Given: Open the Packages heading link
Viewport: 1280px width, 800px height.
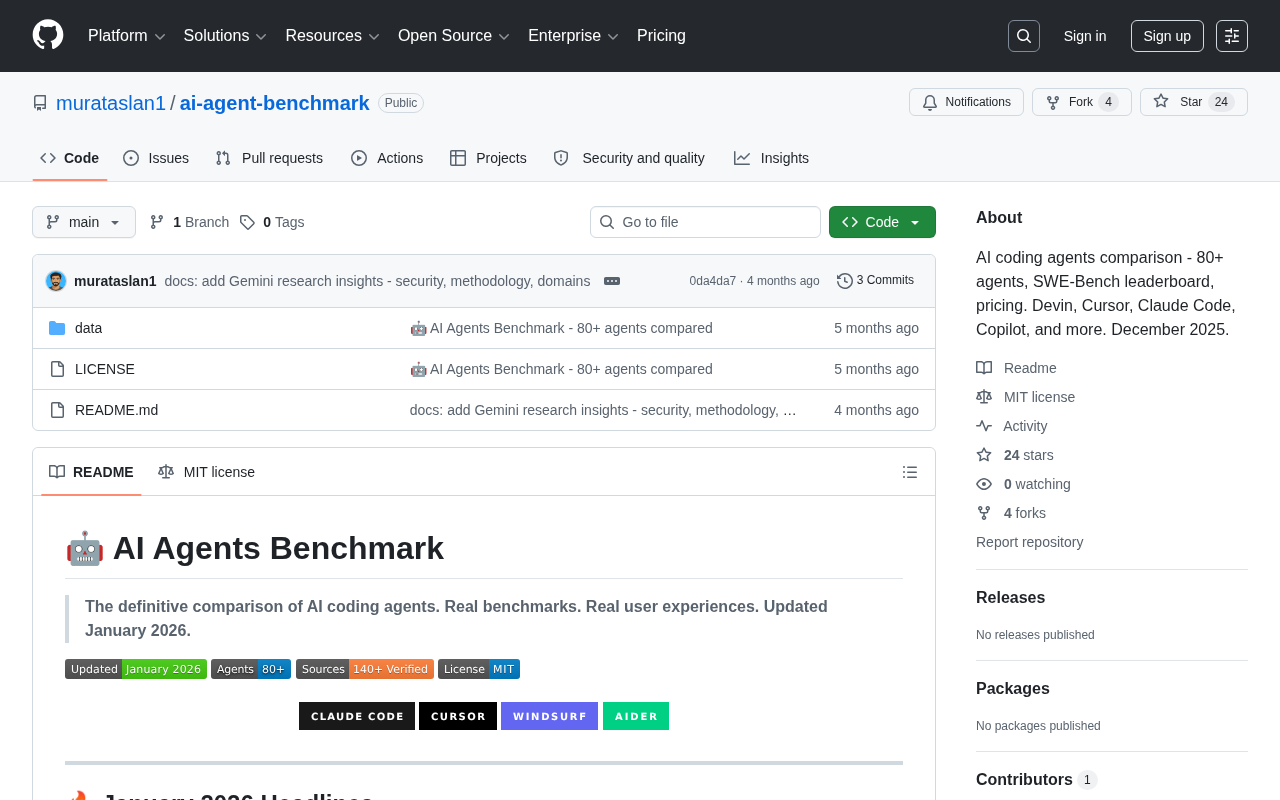Looking at the screenshot, I should pyautogui.click(x=1013, y=689).
